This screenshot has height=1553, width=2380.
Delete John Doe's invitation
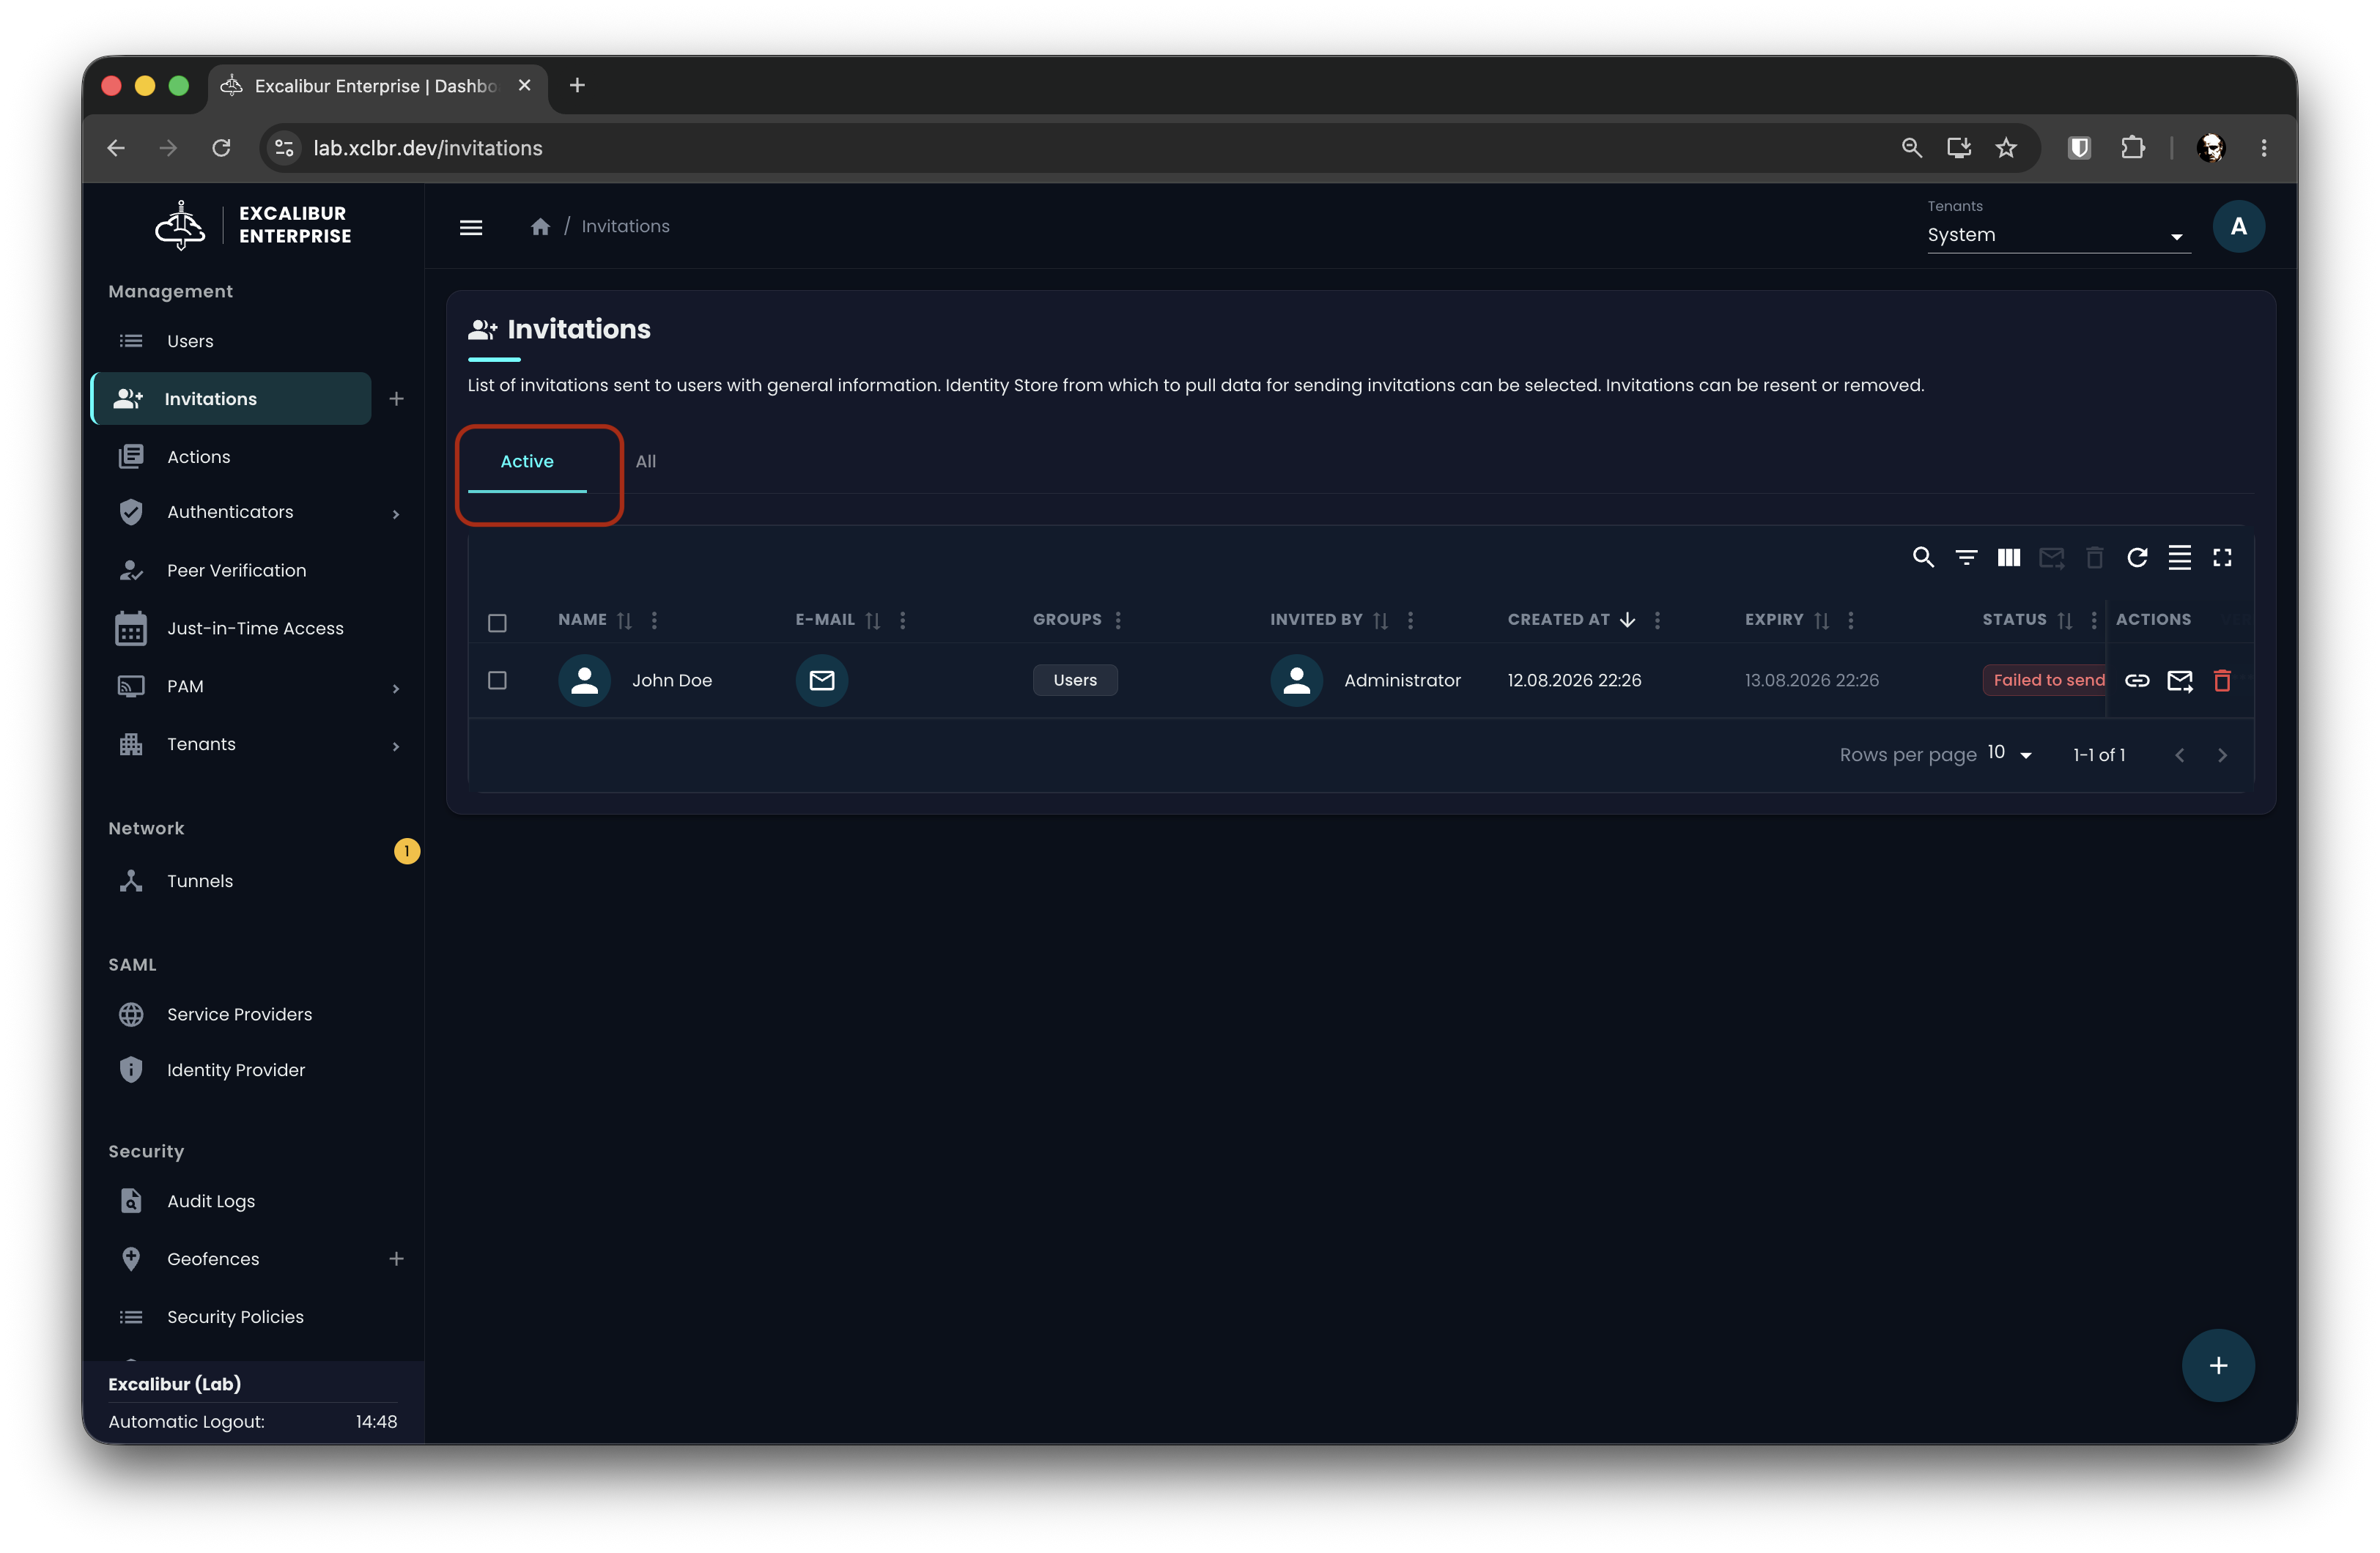coord(2222,680)
